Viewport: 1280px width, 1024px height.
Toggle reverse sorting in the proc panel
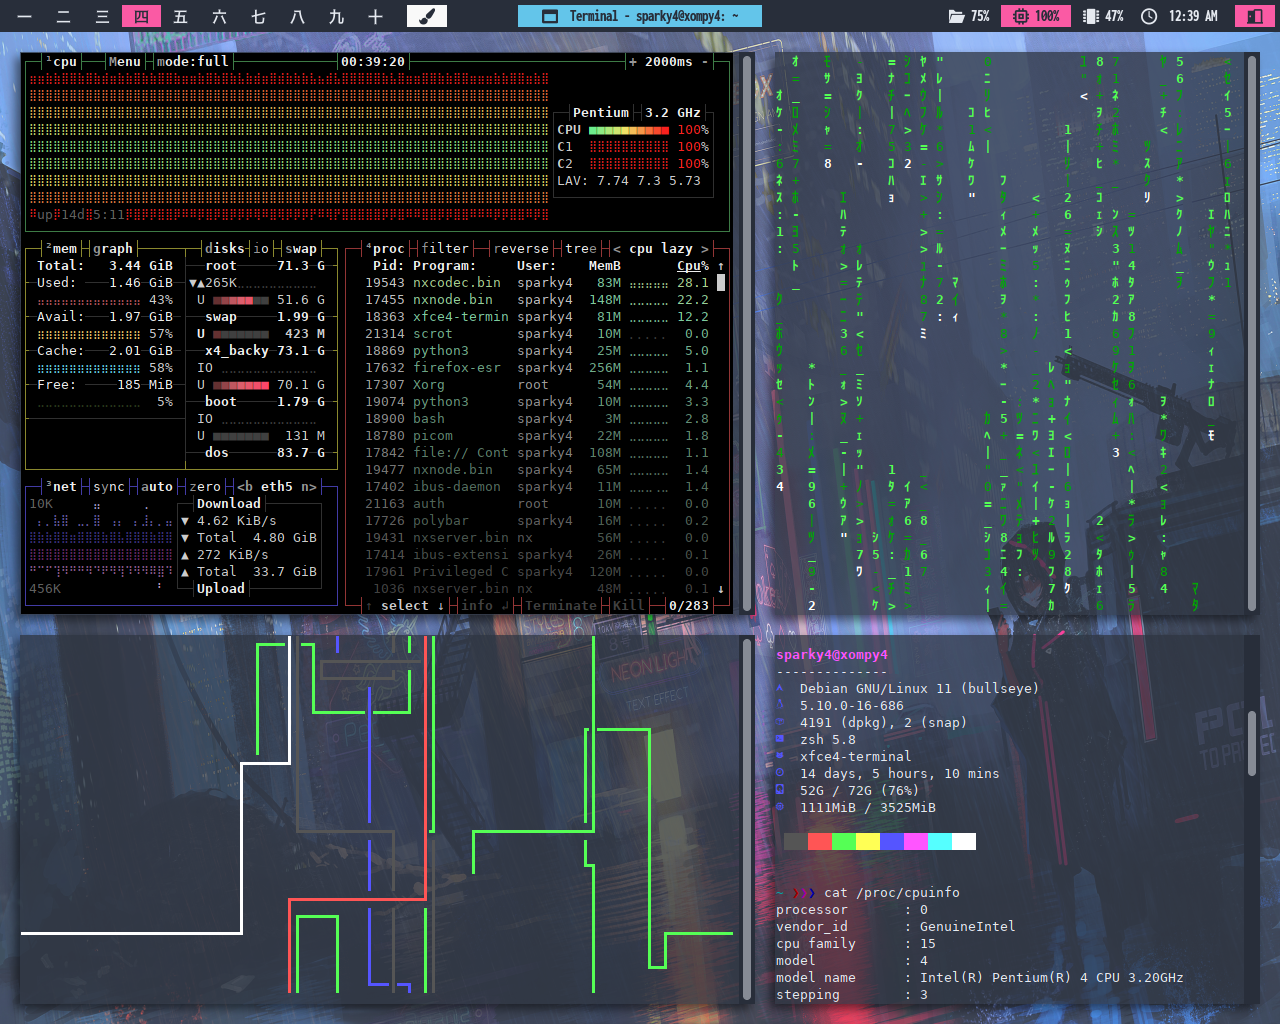coord(521,249)
